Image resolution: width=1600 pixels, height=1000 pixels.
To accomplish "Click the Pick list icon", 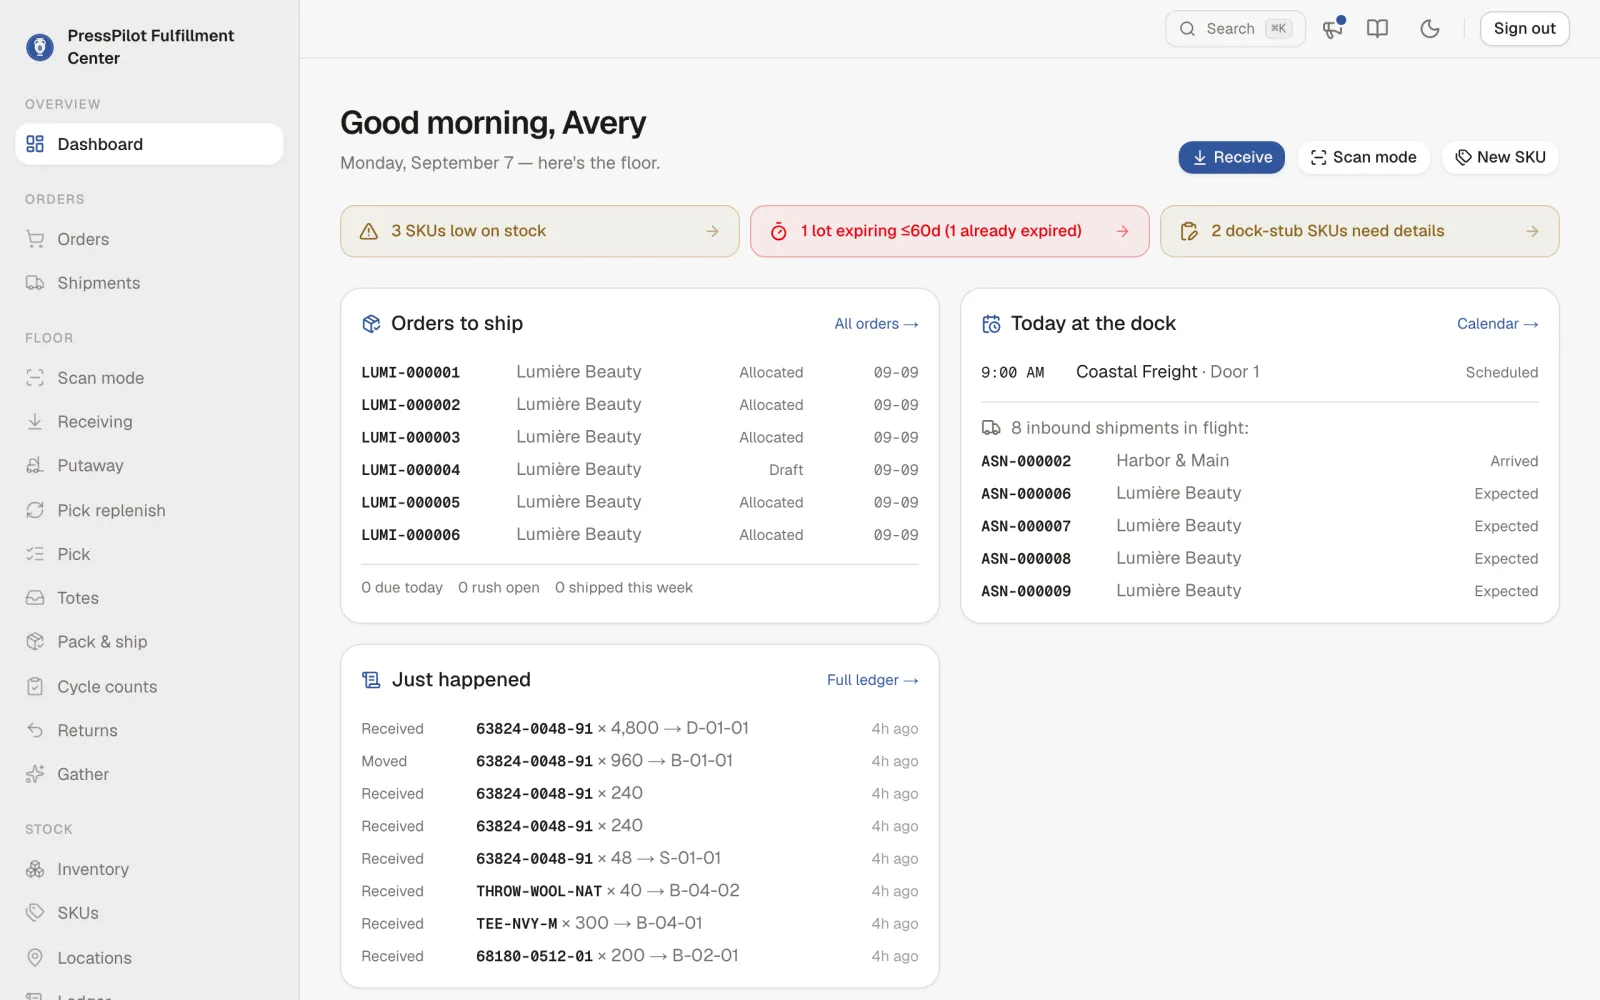I will (x=35, y=554).
